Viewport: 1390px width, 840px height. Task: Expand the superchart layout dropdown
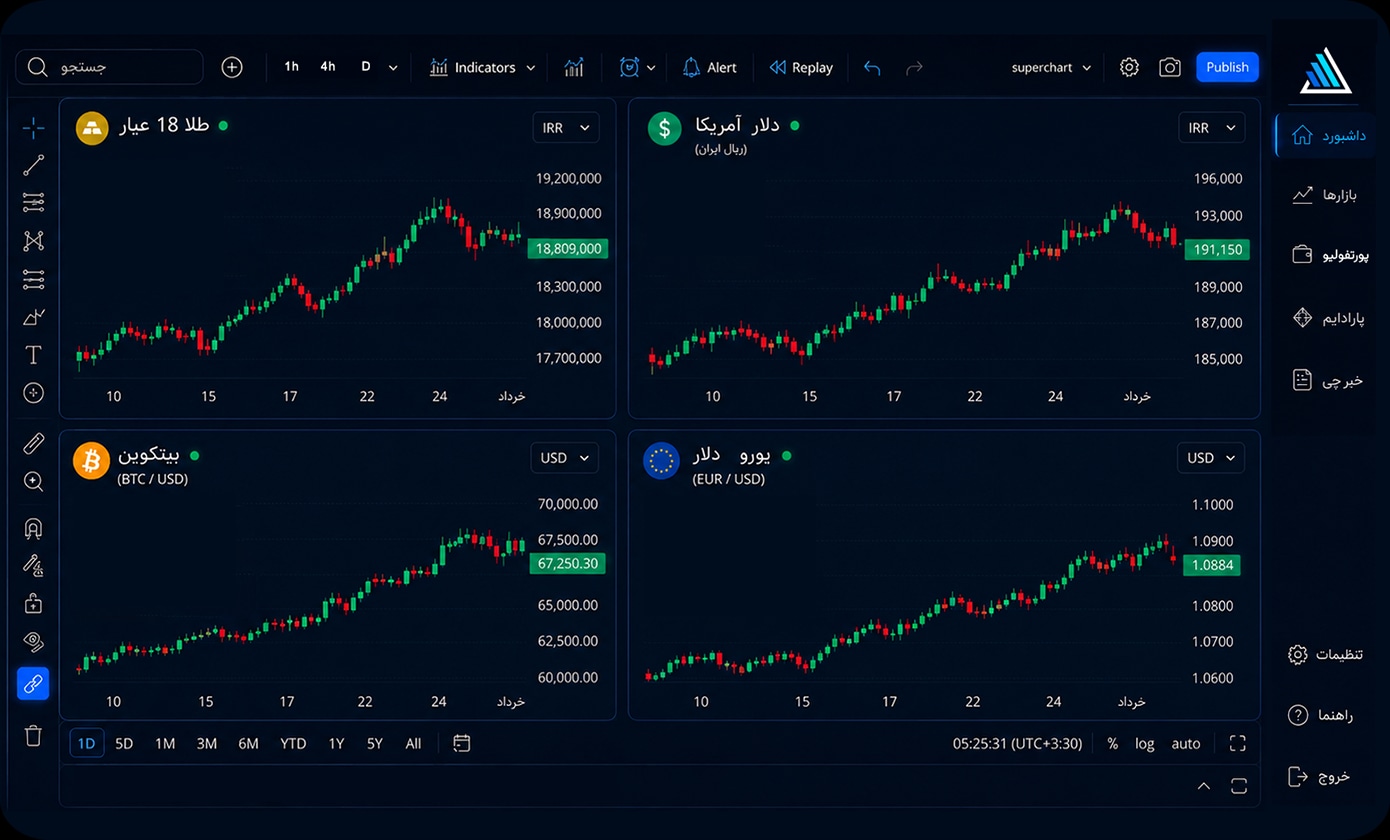(1051, 68)
